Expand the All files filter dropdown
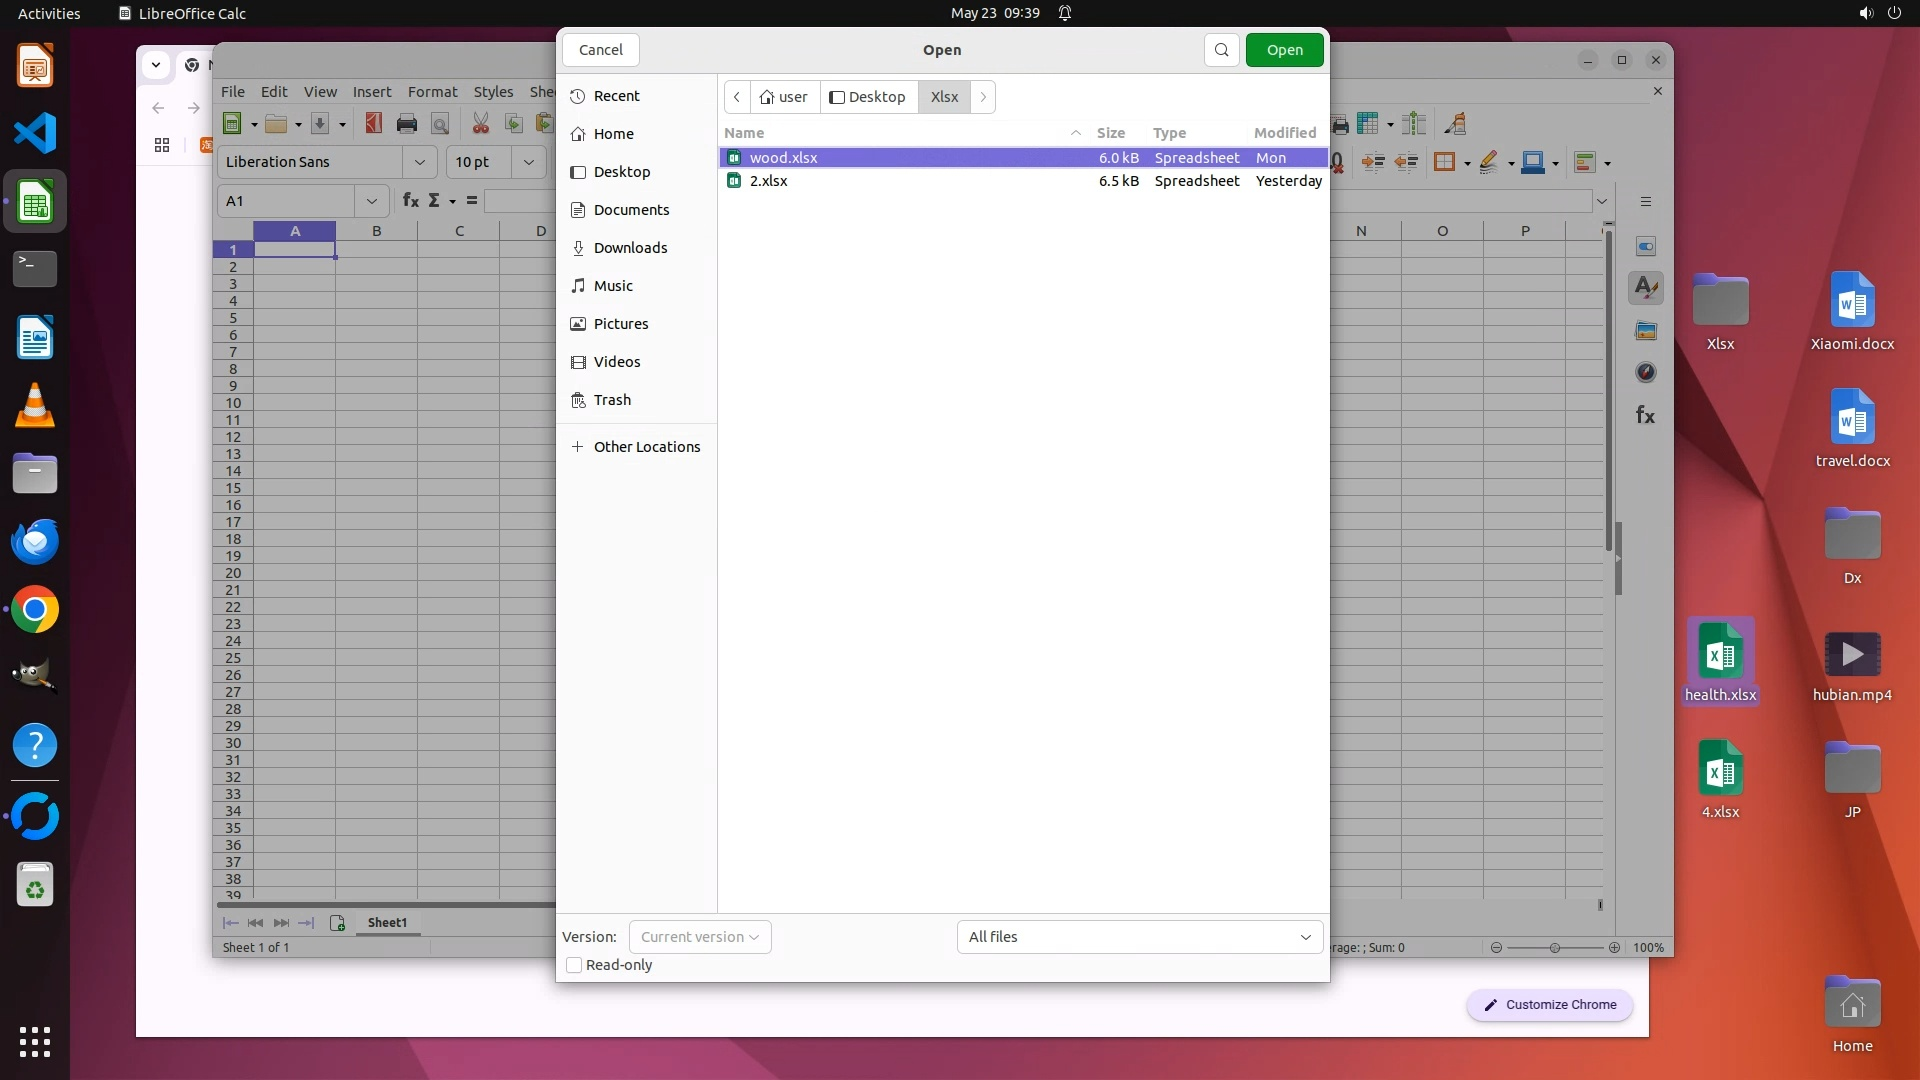 click(1140, 937)
